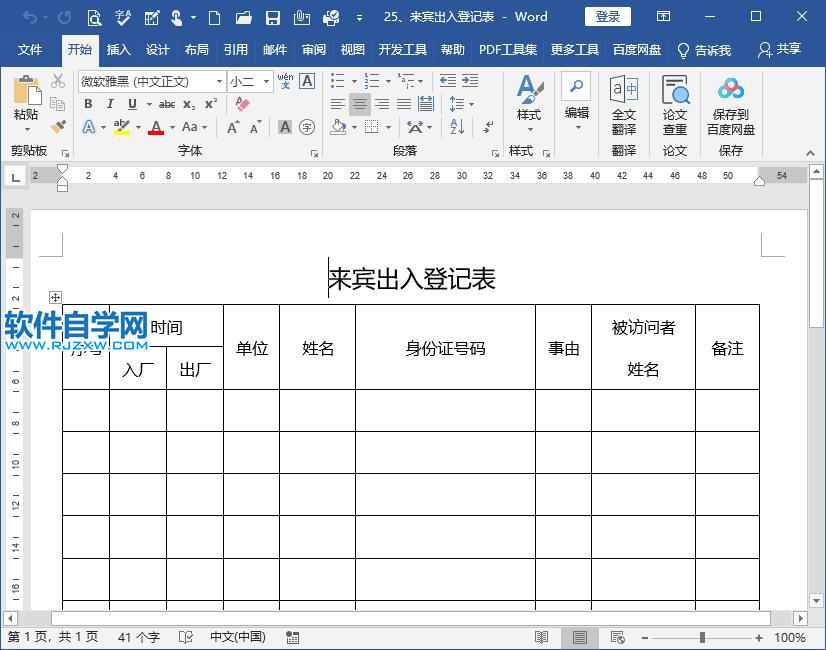
Task: Open the 视图 ribbon tab
Action: coord(352,48)
